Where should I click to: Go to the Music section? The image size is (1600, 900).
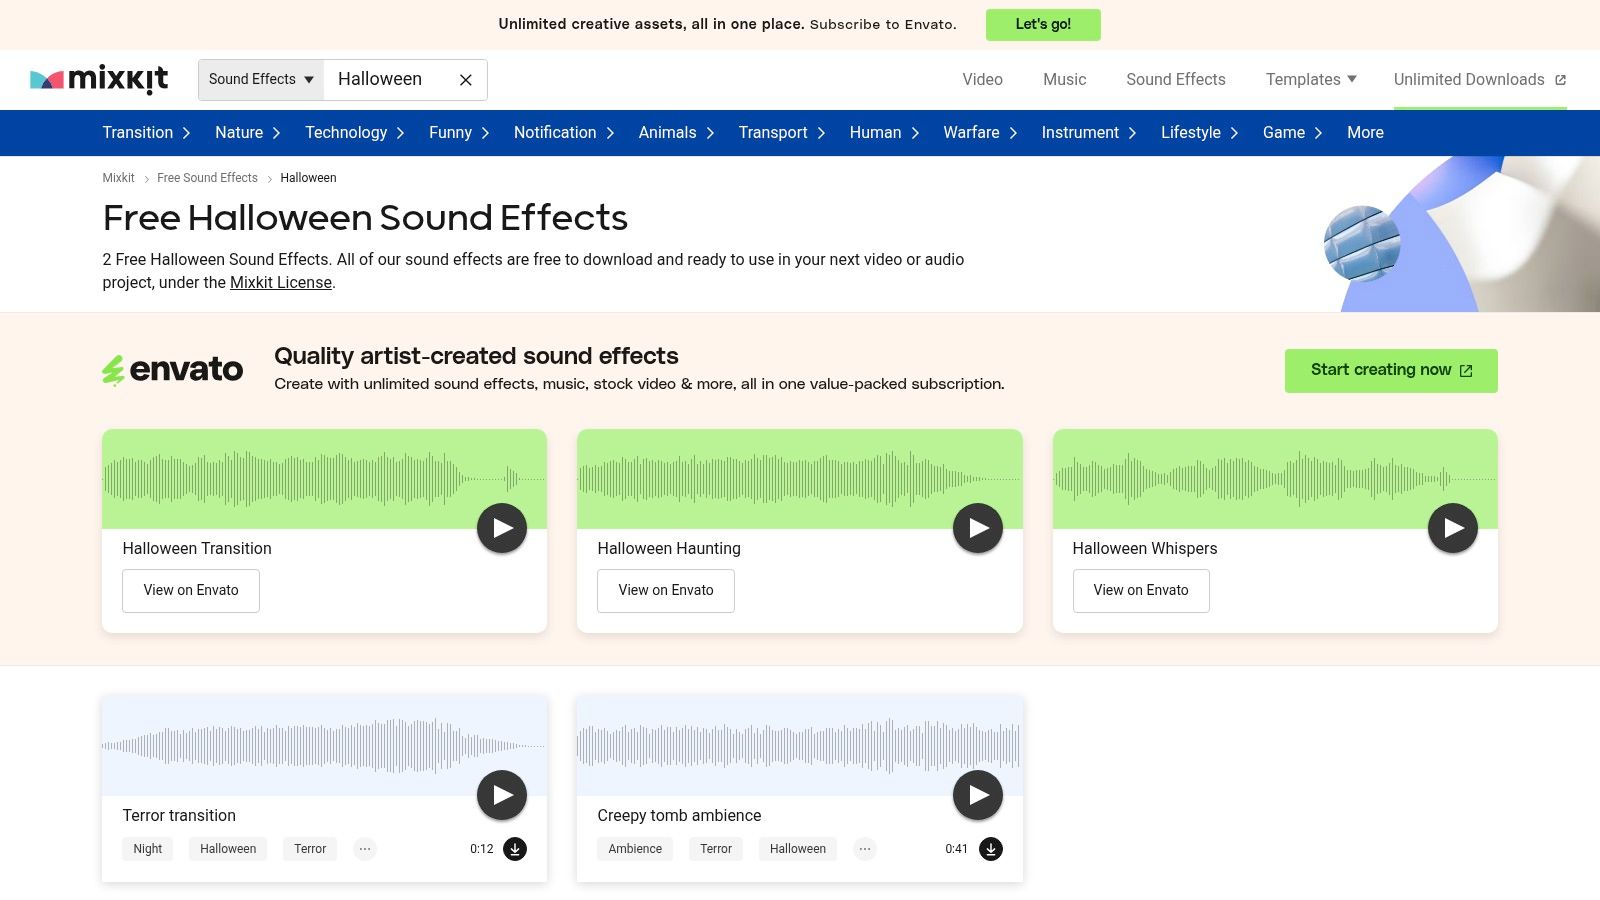coord(1064,79)
